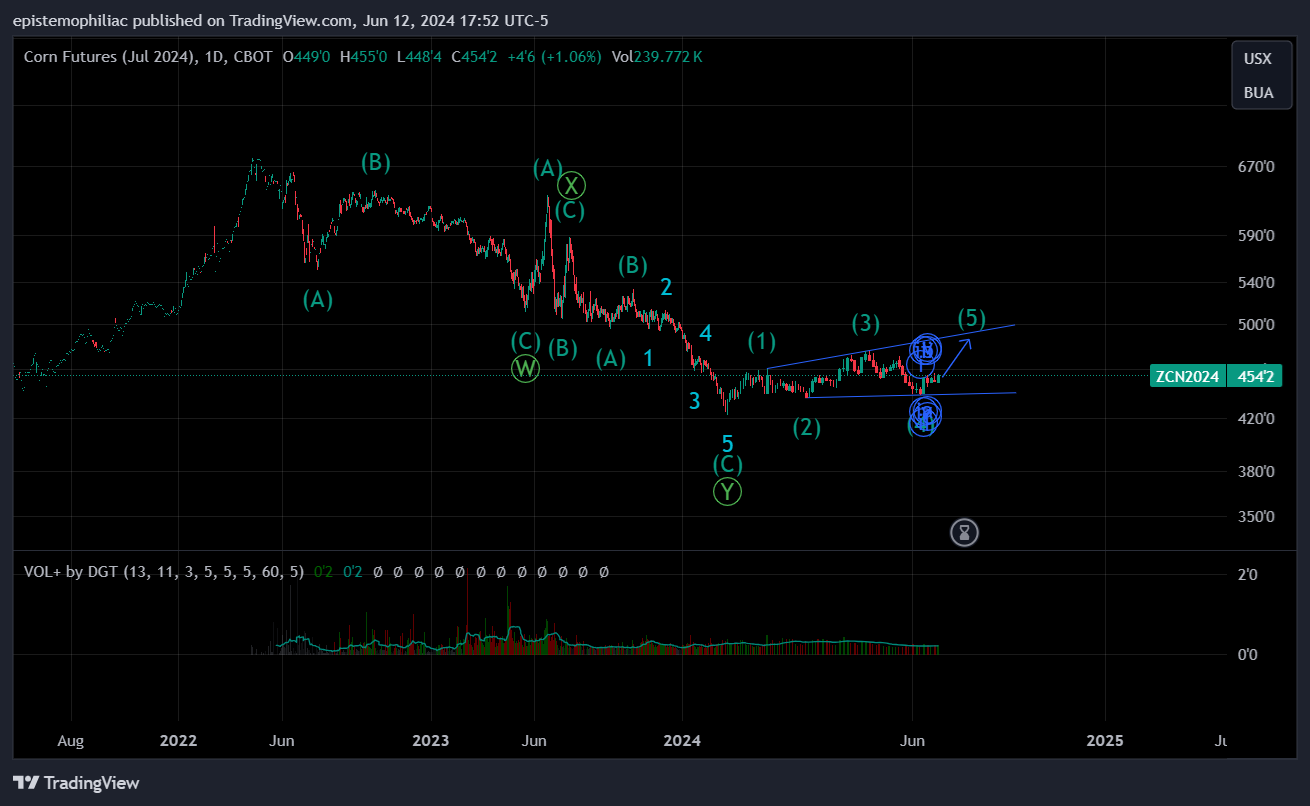Click the 2023 label on time axis
Image resolution: width=1310 pixels, height=806 pixels.
click(431, 741)
